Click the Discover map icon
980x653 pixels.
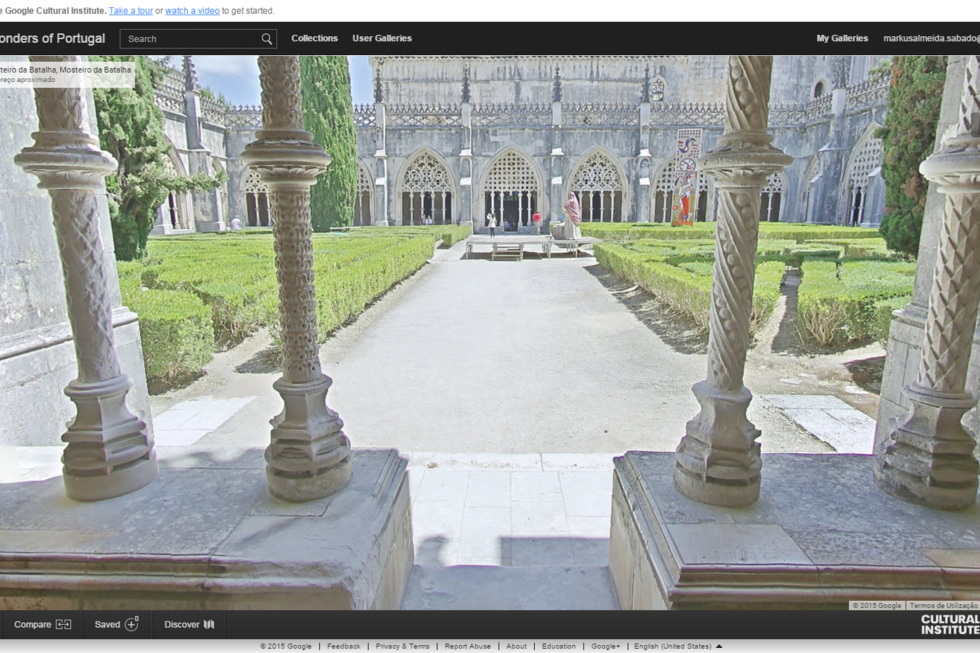click(209, 625)
